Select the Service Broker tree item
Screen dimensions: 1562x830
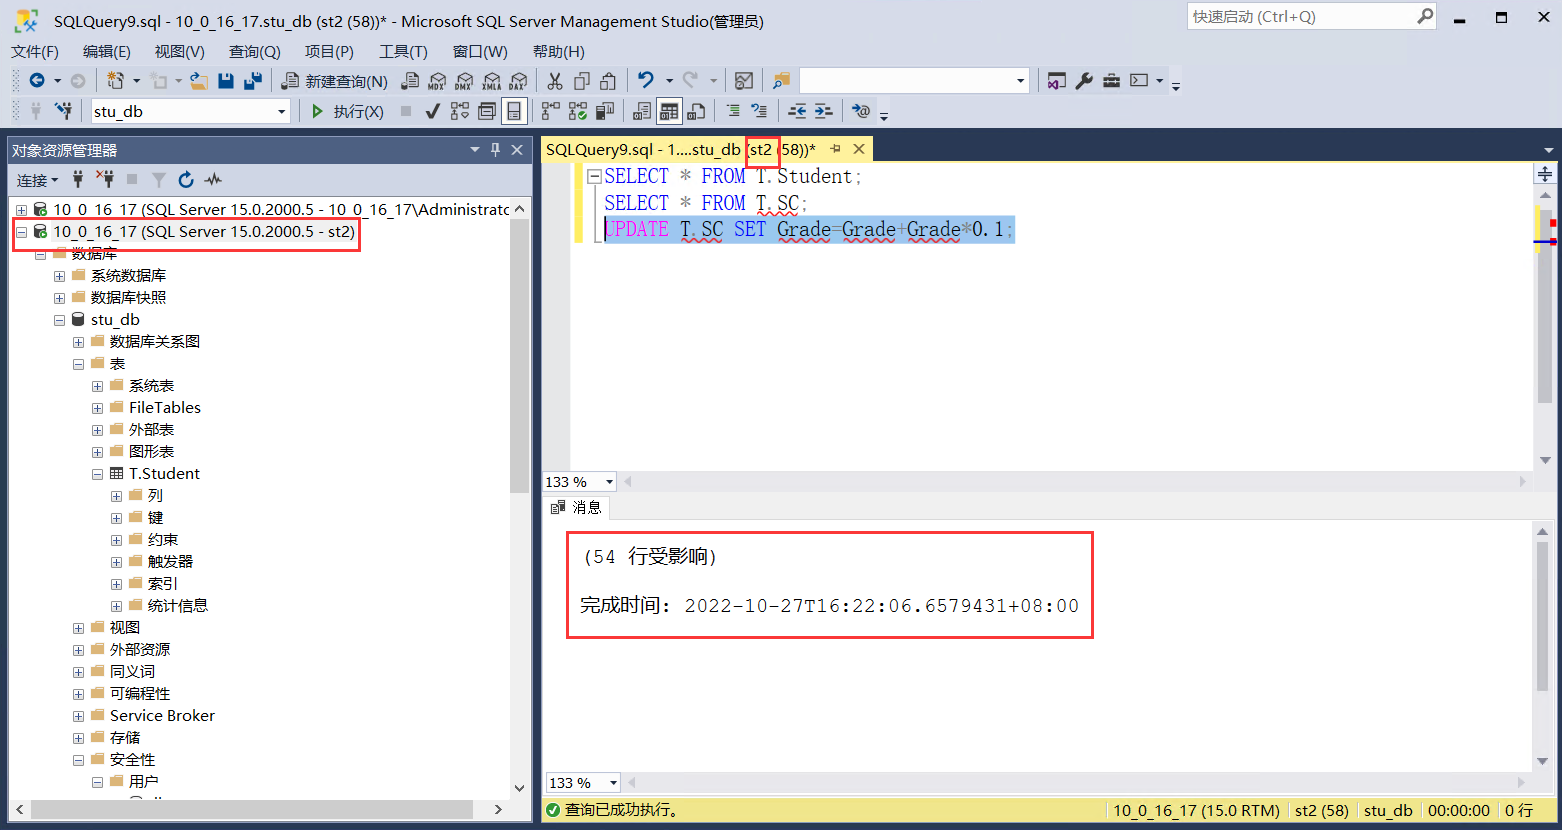162,716
